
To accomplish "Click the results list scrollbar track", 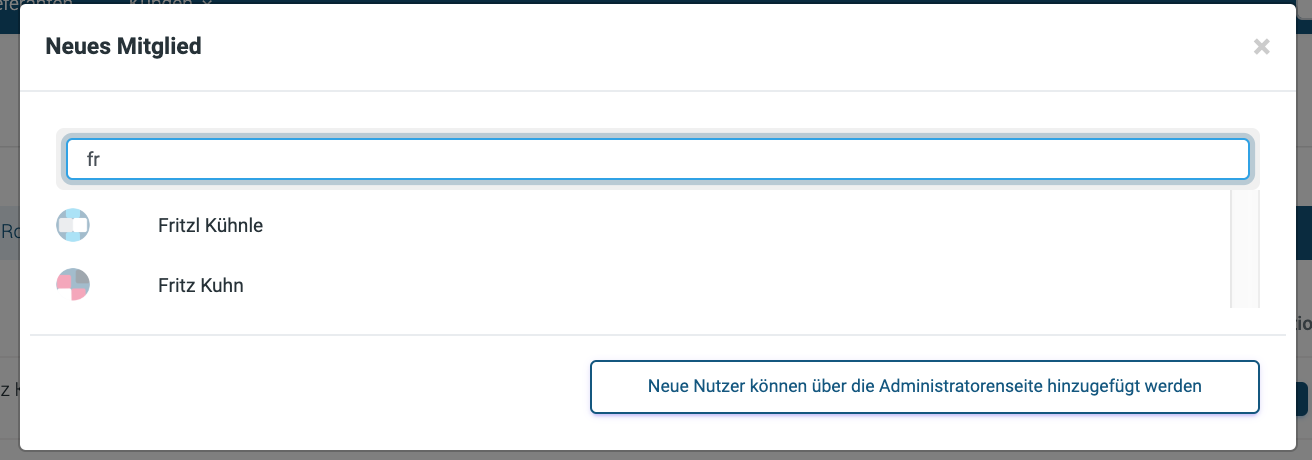I will [1244, 248].
